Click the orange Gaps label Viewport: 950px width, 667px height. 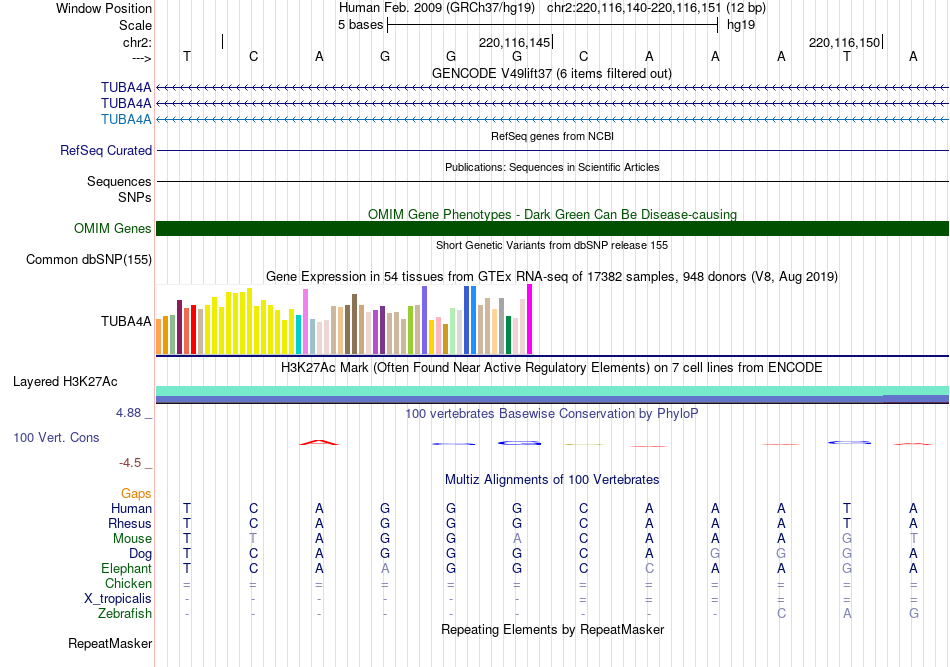point(136,494)
